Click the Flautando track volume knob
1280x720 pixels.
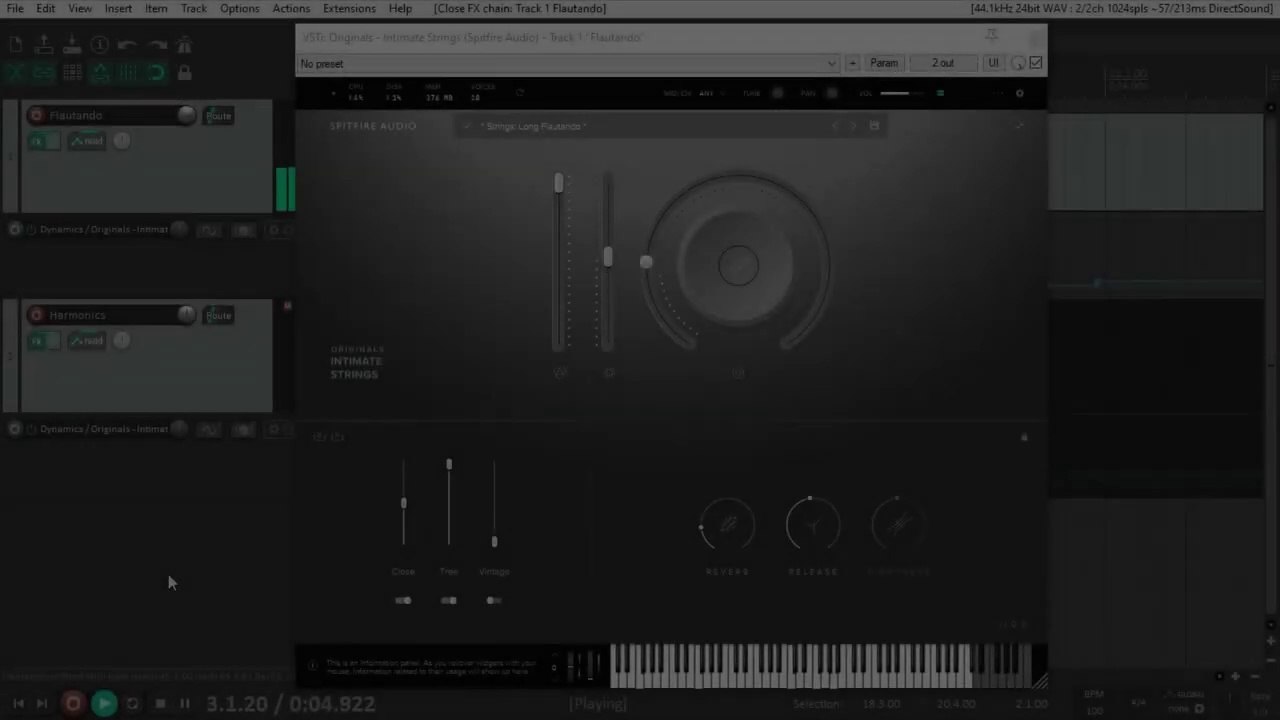click(x=186, y=115)
